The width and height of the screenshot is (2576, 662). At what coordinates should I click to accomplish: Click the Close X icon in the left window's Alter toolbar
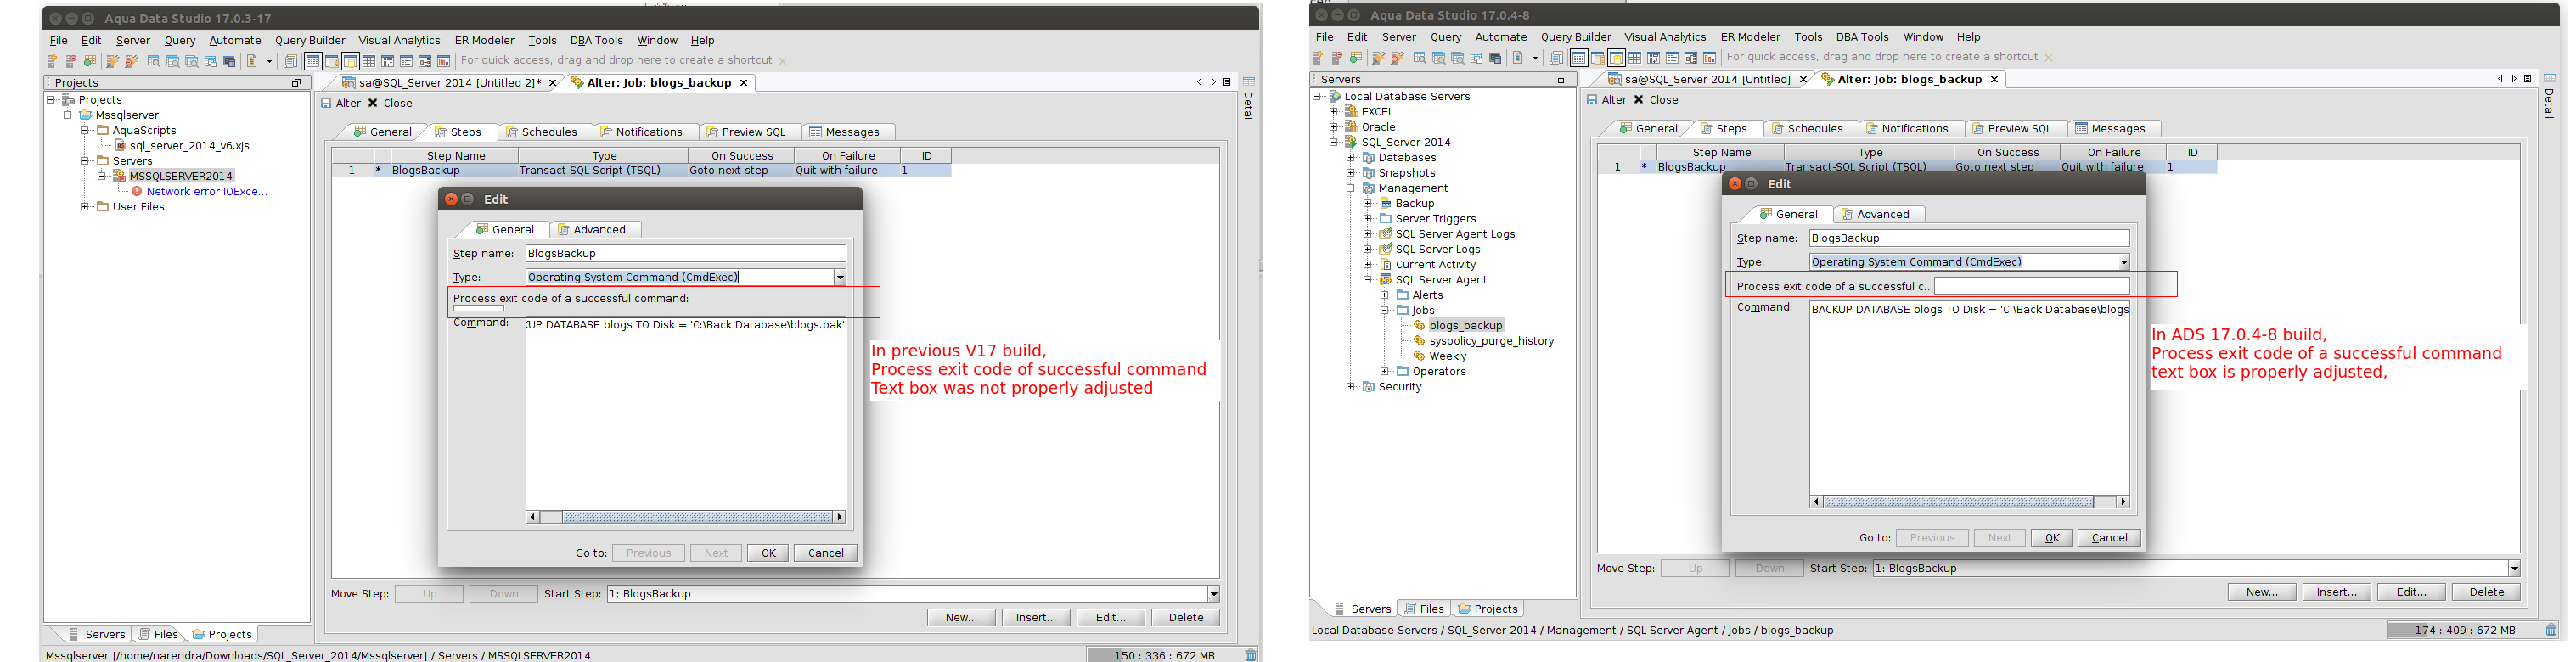pos(373,103)
